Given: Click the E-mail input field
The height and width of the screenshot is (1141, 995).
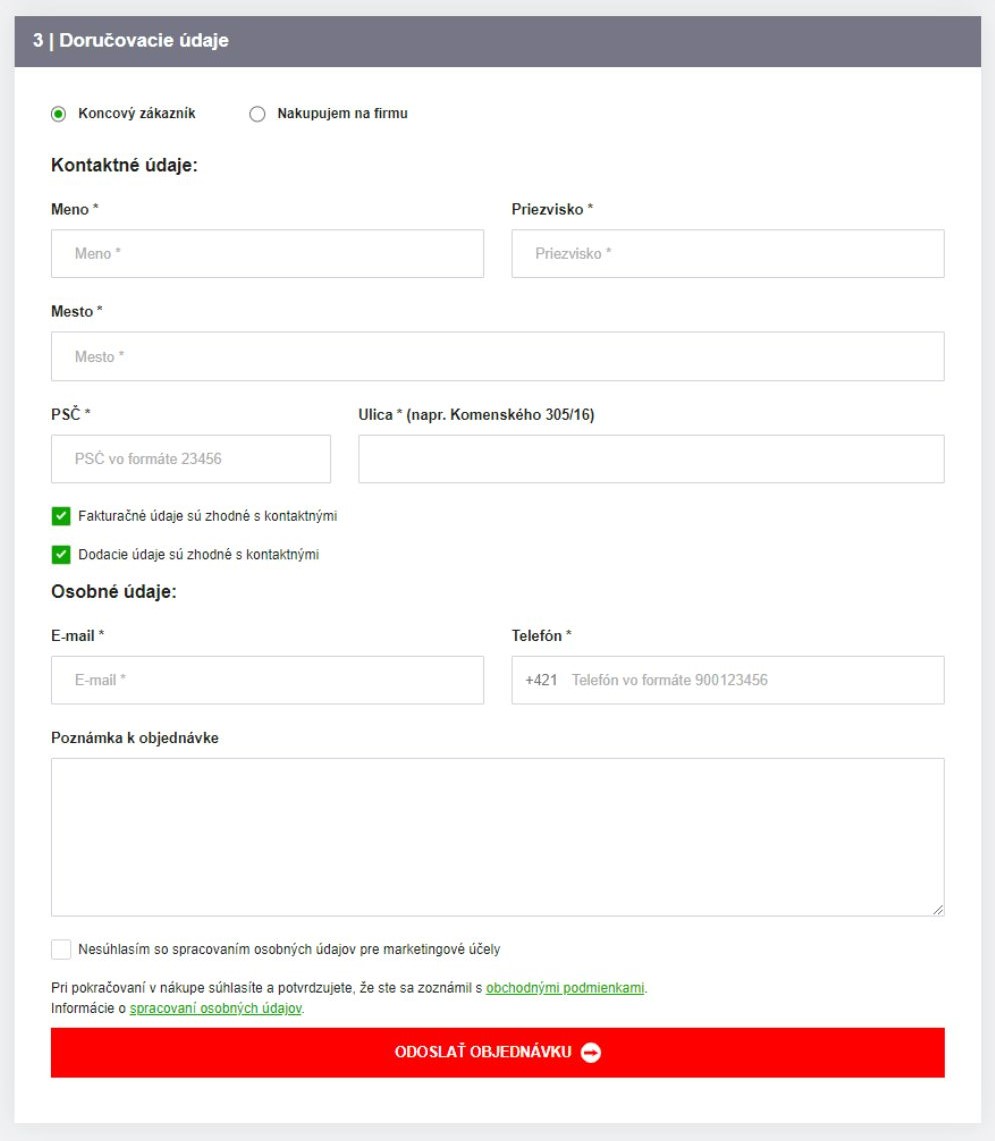Looking at the screenshot, I should point(267,680).
